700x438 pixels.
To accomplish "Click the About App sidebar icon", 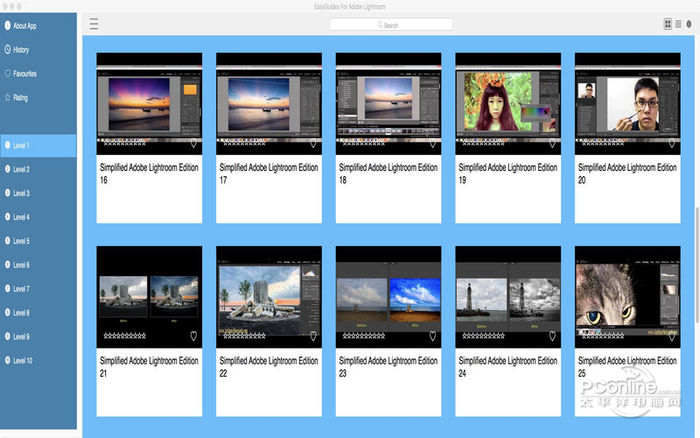I will point(8,25).
